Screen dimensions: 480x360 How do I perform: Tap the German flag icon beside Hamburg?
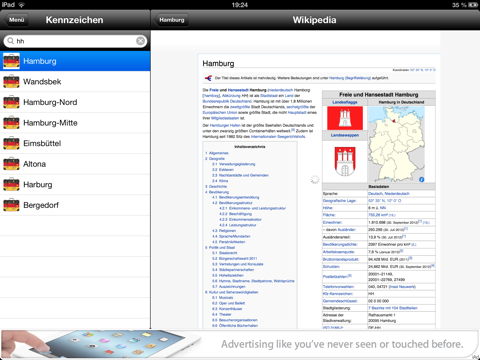pos(11,61)
